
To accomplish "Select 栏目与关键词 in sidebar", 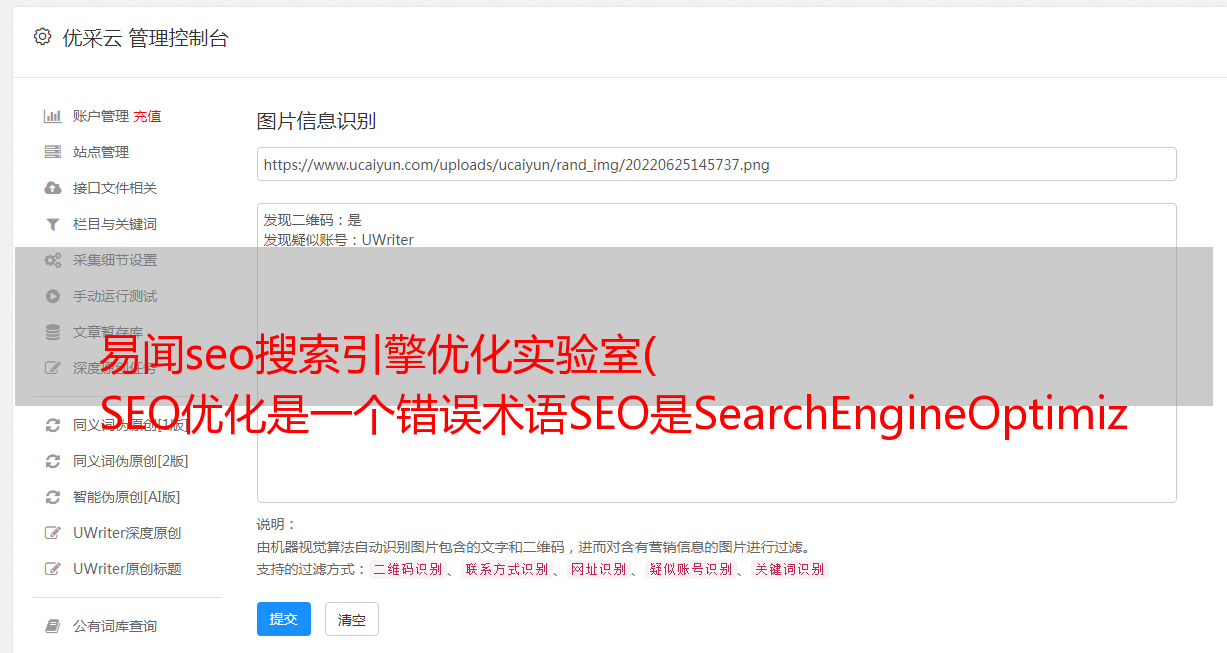I will pos(115,224).
